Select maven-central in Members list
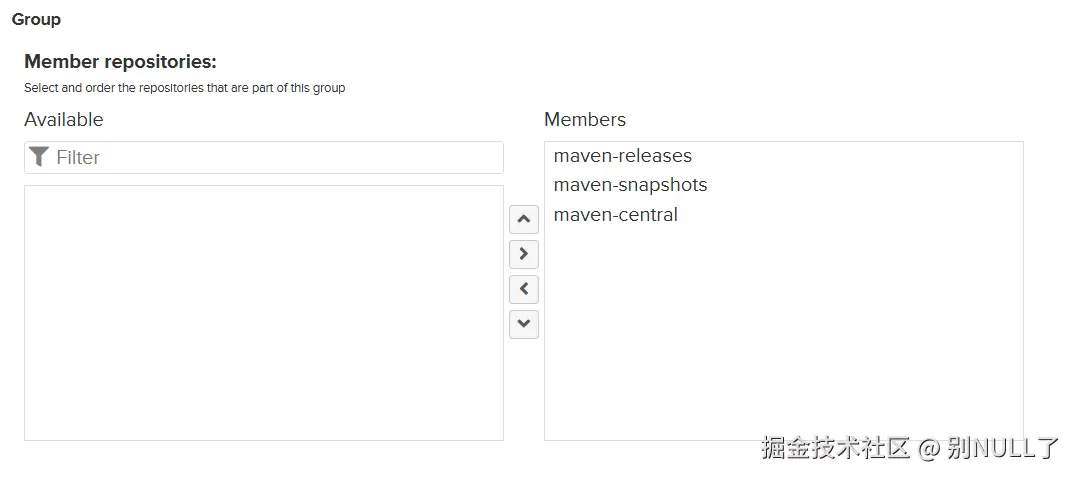The image size is (1077, 478). click(615, 215)
